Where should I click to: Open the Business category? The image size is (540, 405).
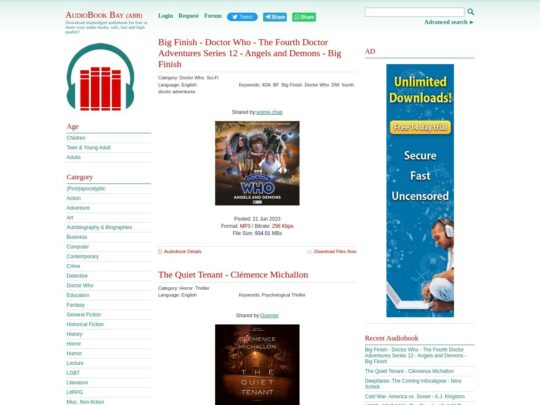pos(77,237)
